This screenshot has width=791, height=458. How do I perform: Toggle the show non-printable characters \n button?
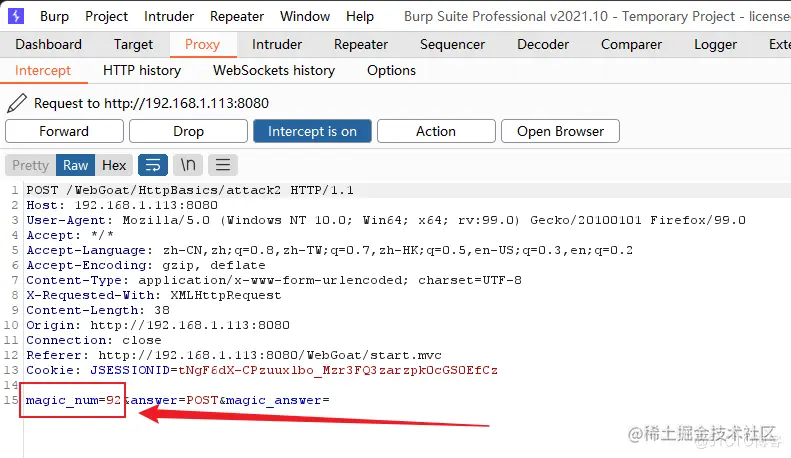tap(188, 165)
